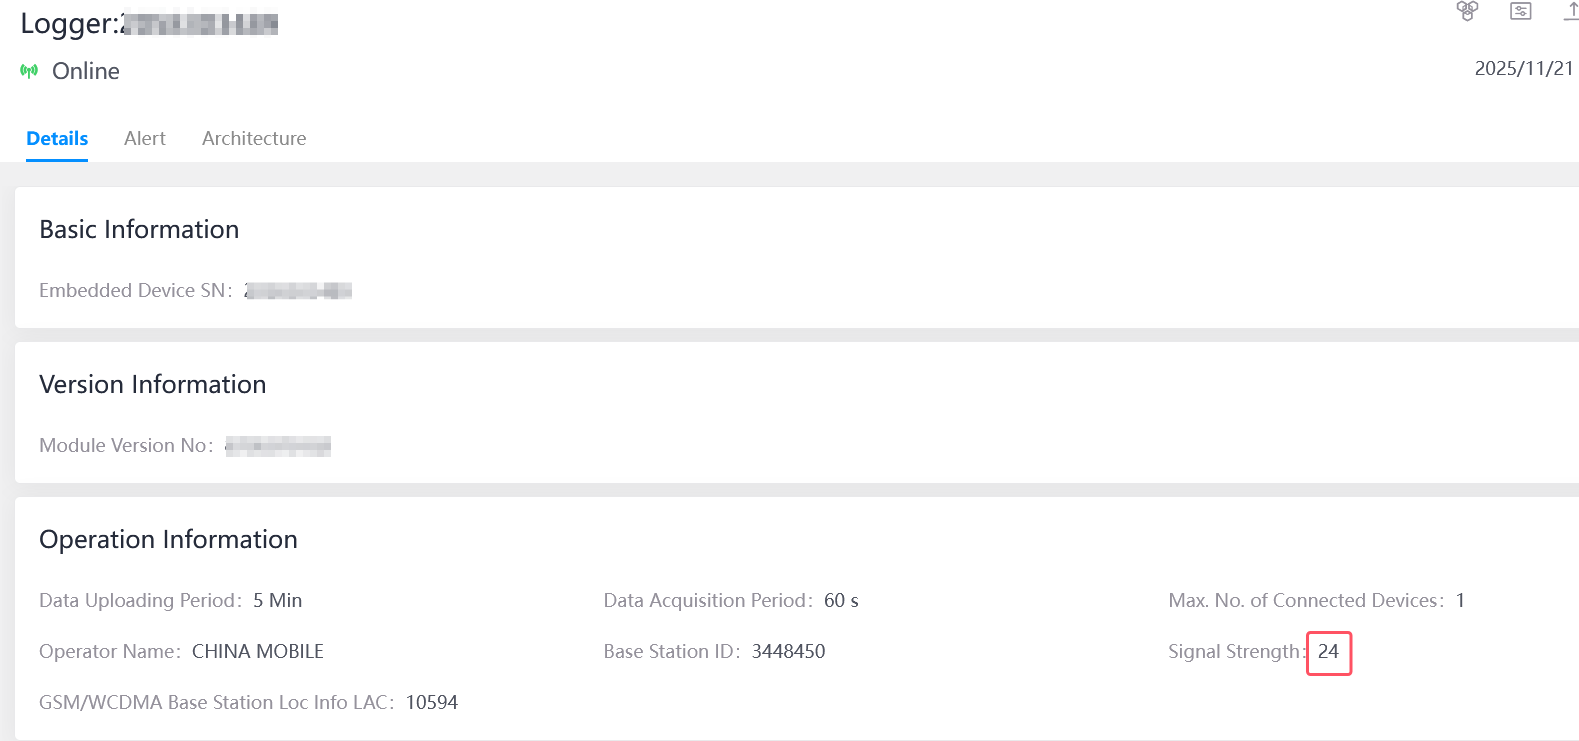Click the Data Uploading Period value 5 Min
Image resolution: width=1579 pixels, height=741 pixels.
coord(277,601)
